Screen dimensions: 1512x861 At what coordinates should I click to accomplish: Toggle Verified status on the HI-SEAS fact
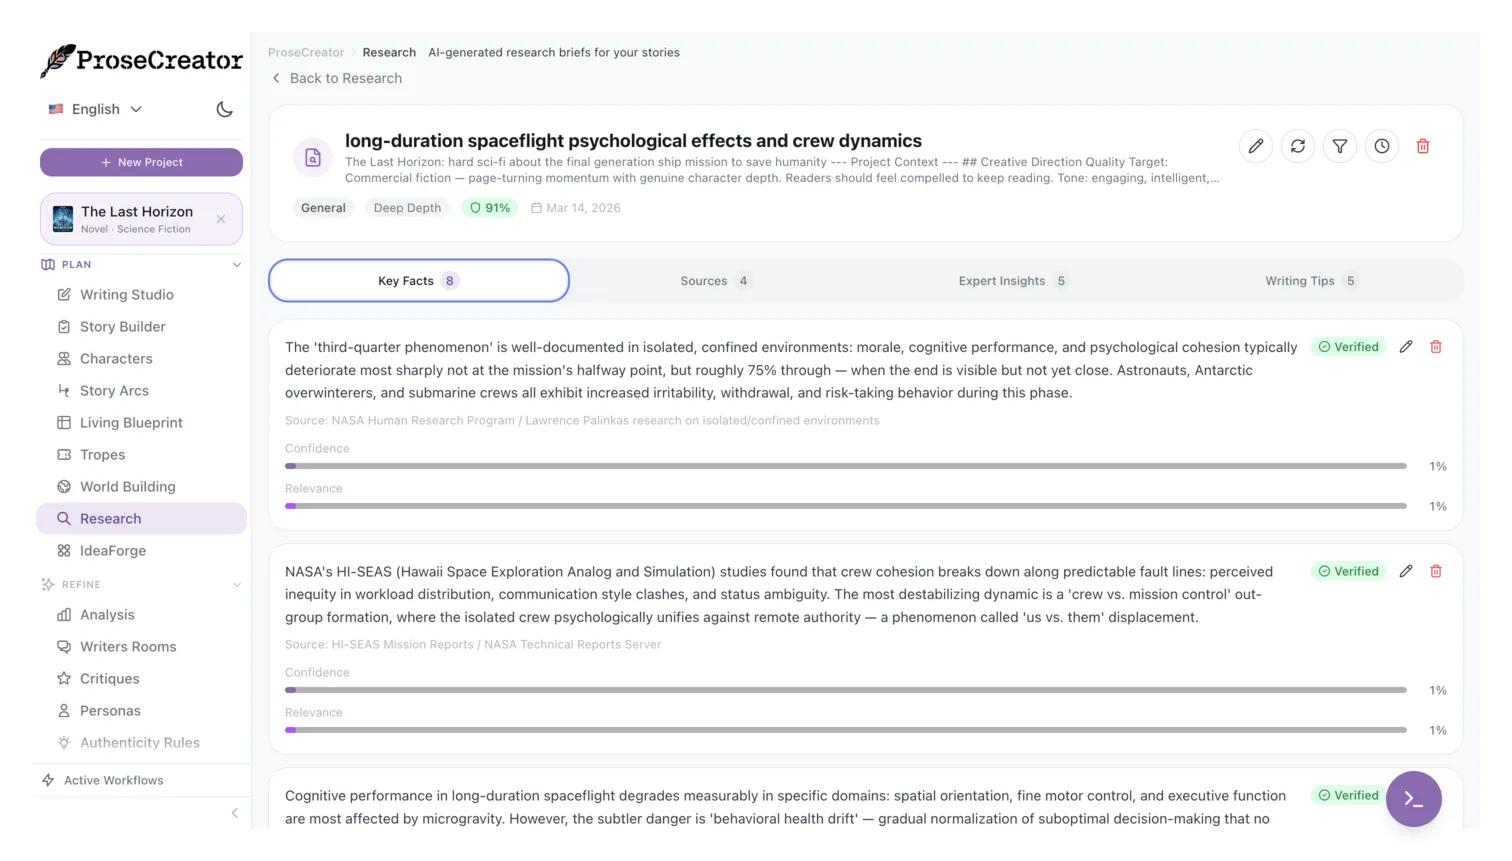pyautogui.click(x=1348, y=571)
